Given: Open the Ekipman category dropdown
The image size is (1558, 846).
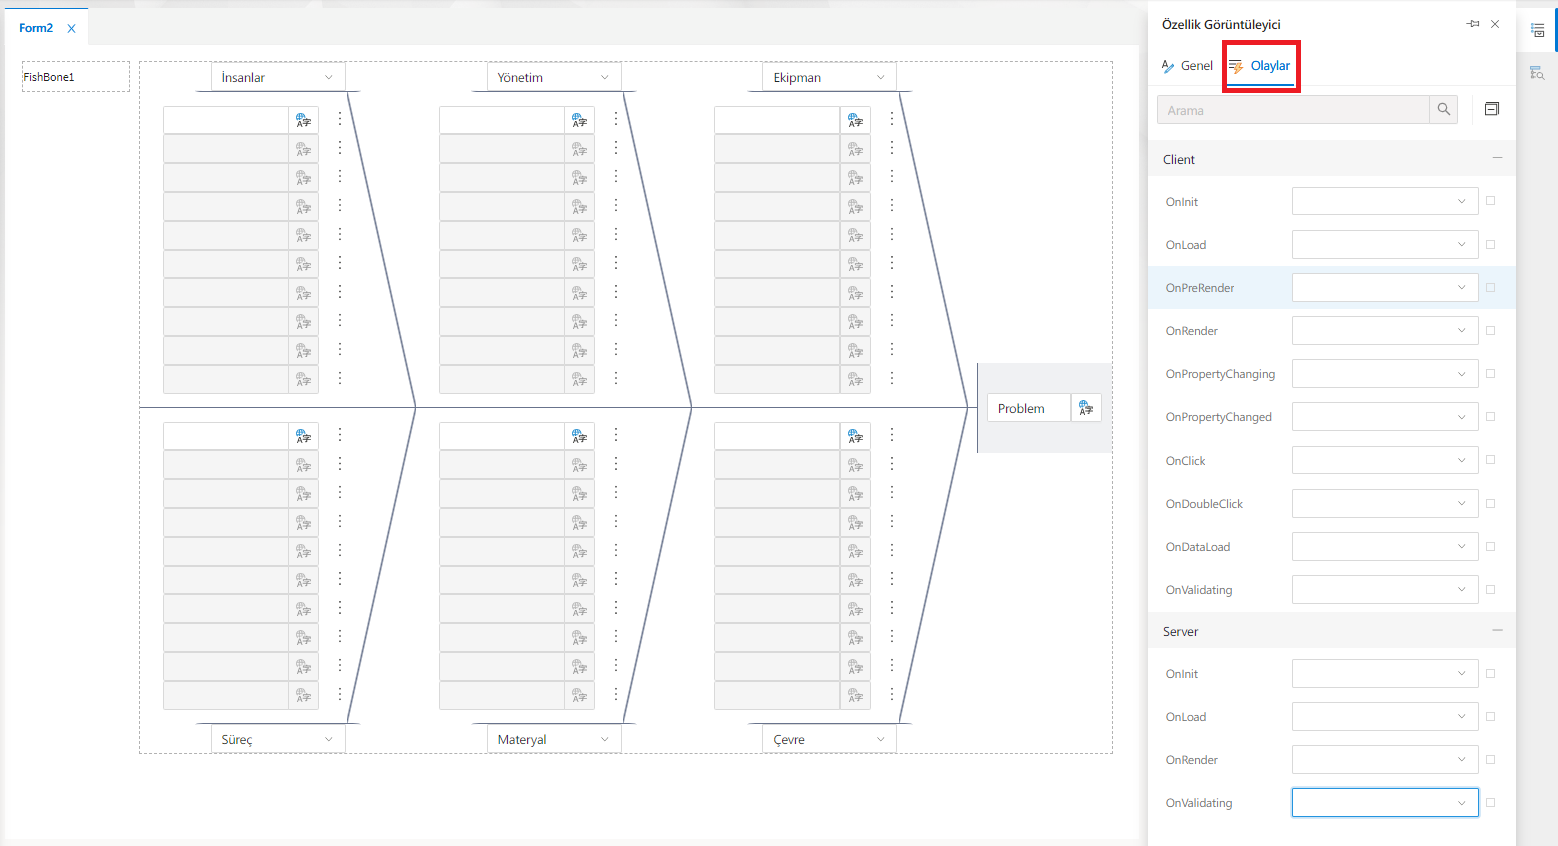Looking at the screenshot, I should point(830,77).
